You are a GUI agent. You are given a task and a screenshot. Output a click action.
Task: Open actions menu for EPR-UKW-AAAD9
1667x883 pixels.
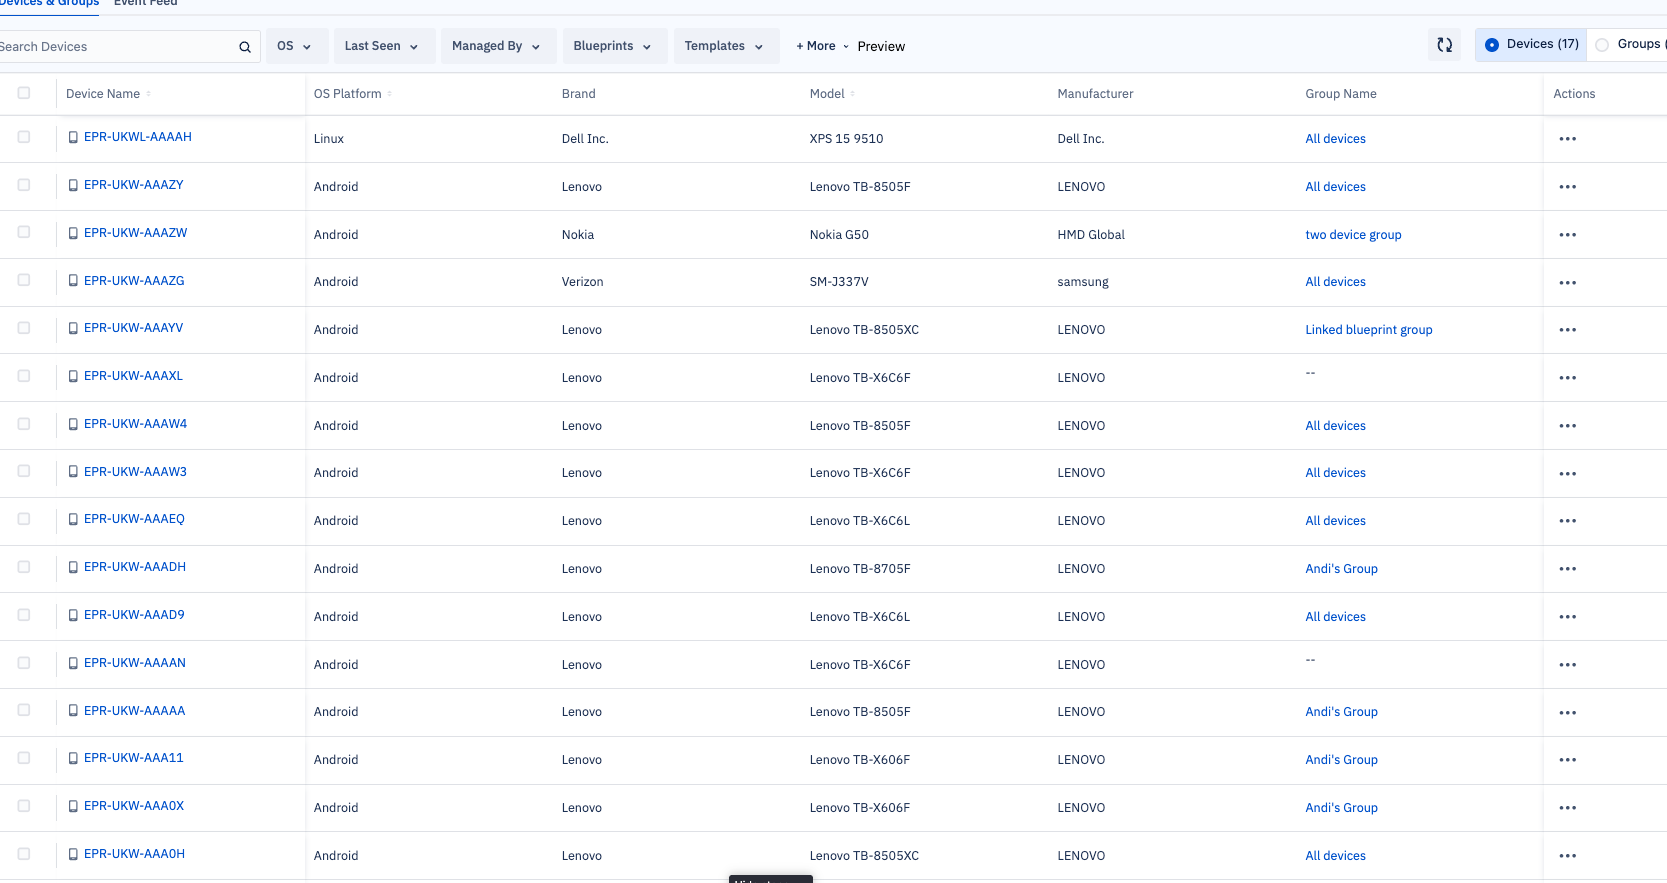point(1567,617)
